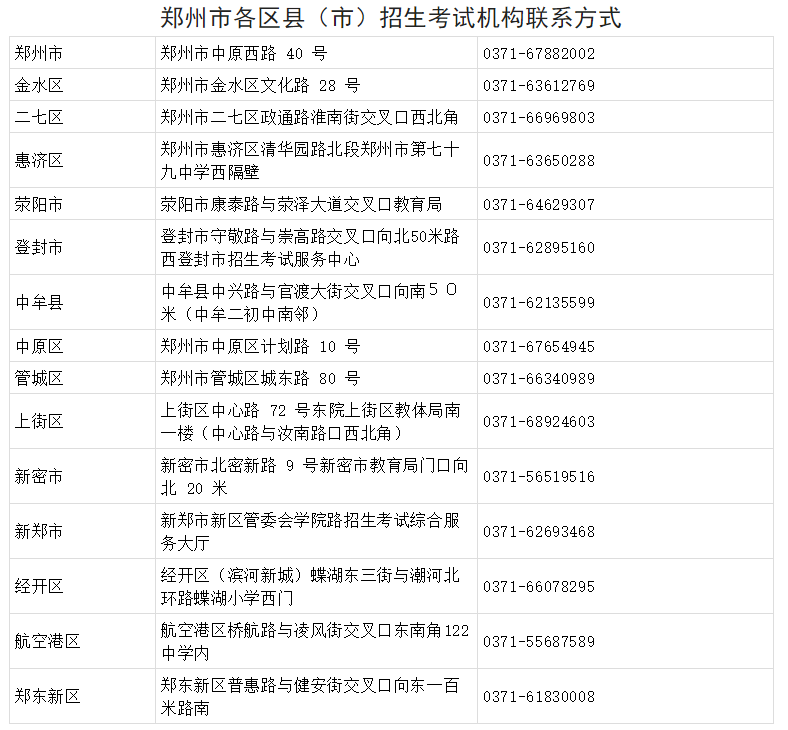Click address 郑州市中原西路 40 号

pyautogui.click(x=244, y=53)
